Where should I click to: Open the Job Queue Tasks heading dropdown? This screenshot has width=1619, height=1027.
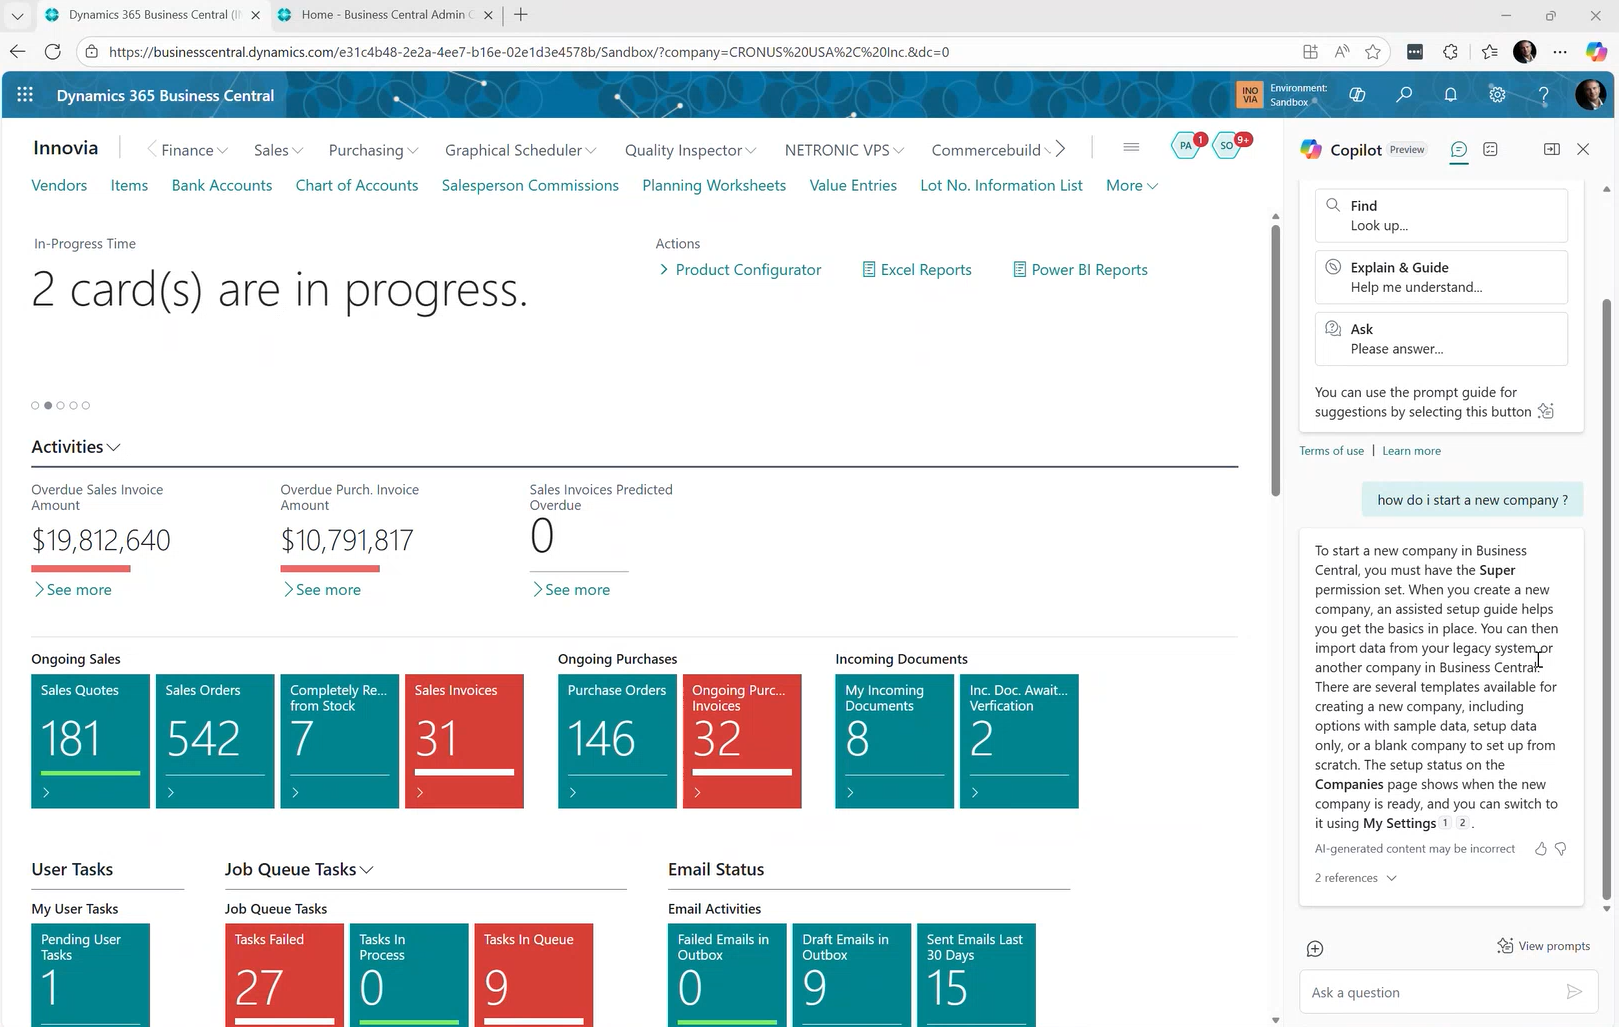pos(299,869)
